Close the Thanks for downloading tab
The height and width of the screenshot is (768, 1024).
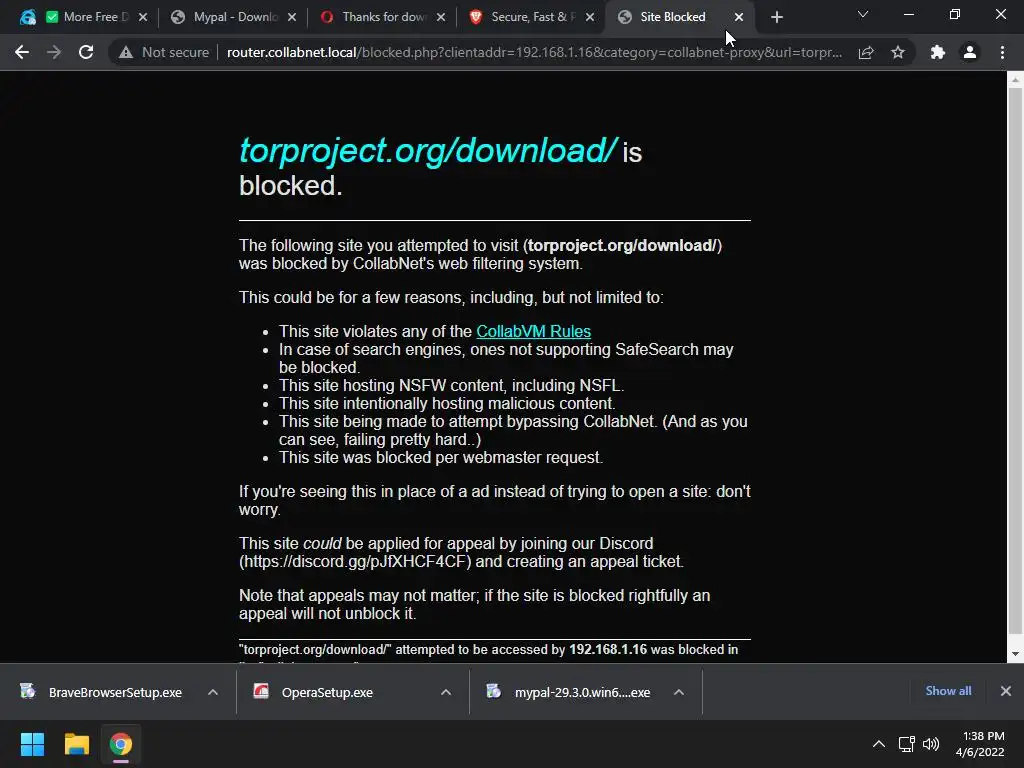[x=441, y=18]
